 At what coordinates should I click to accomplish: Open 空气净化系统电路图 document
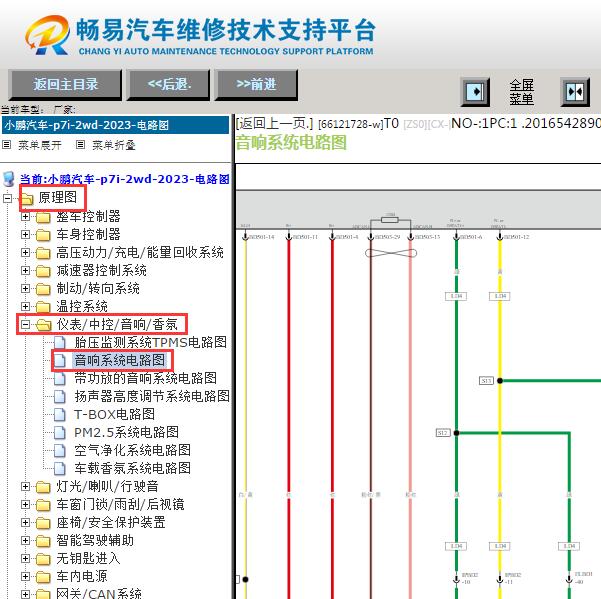click(x=133, y=450)
